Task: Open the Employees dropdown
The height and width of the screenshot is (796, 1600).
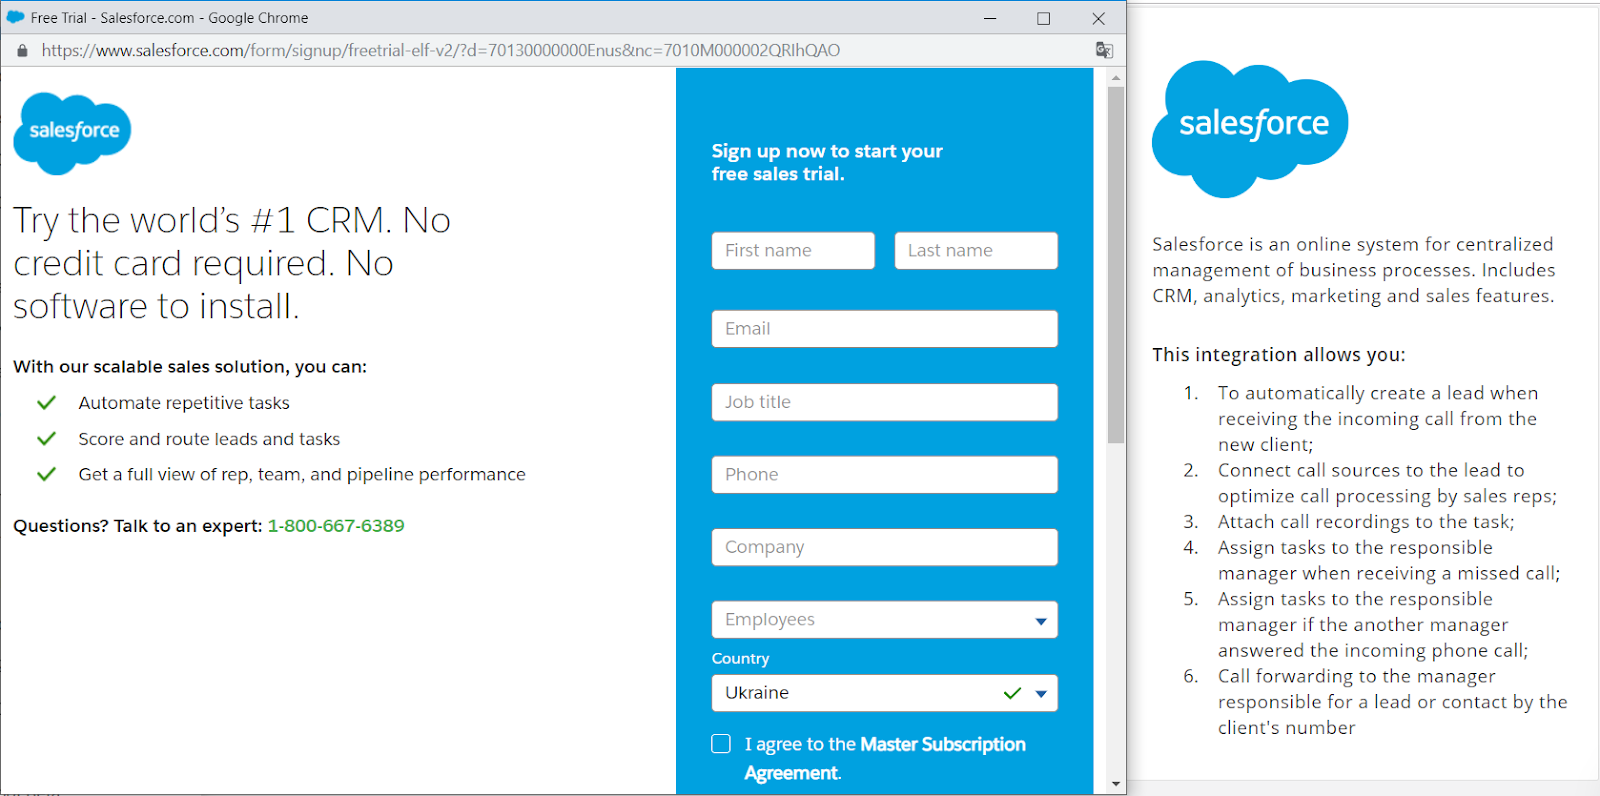Action: coord(885,620)
